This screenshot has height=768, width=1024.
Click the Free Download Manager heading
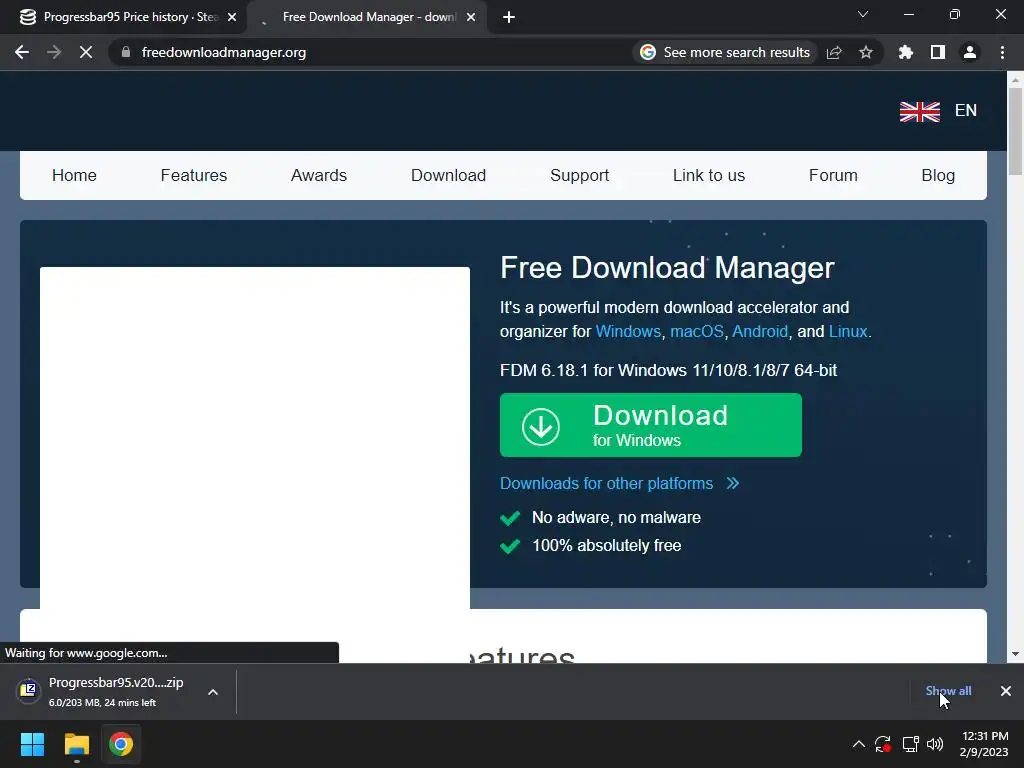tap(667, 268)
